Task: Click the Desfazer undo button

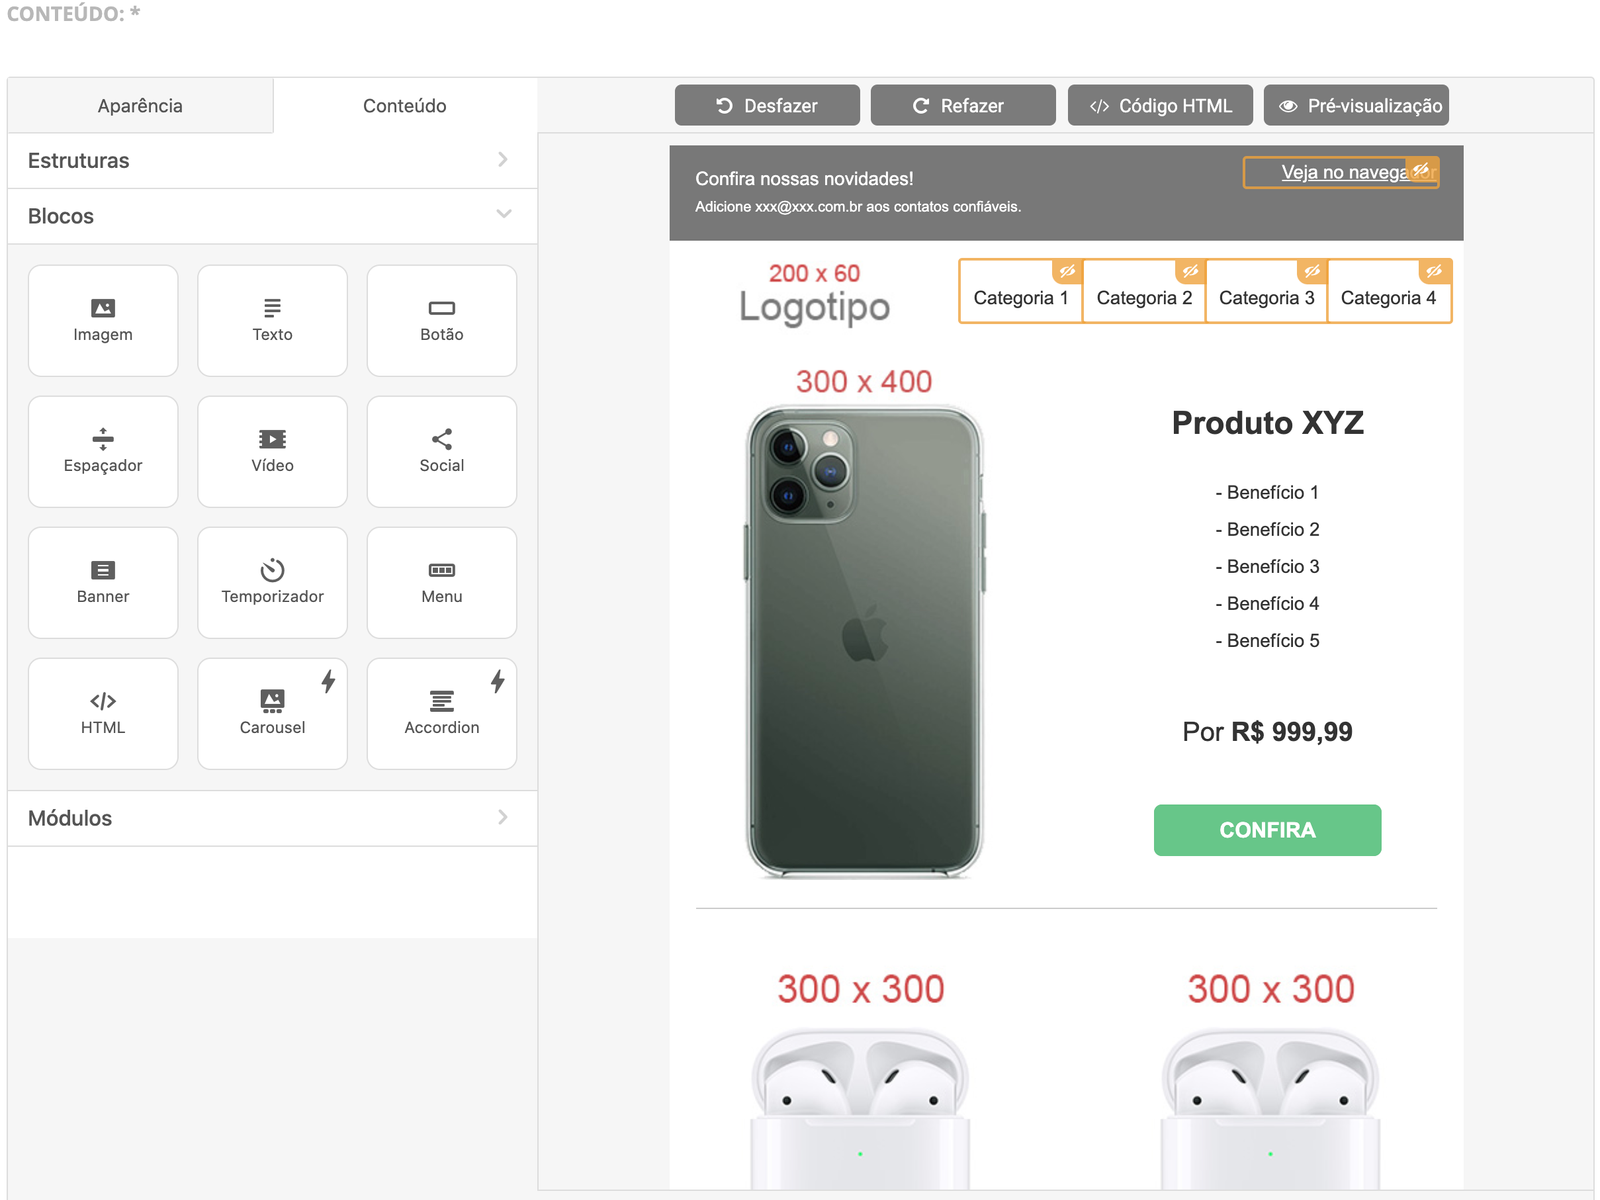Action: coord(767,106)
